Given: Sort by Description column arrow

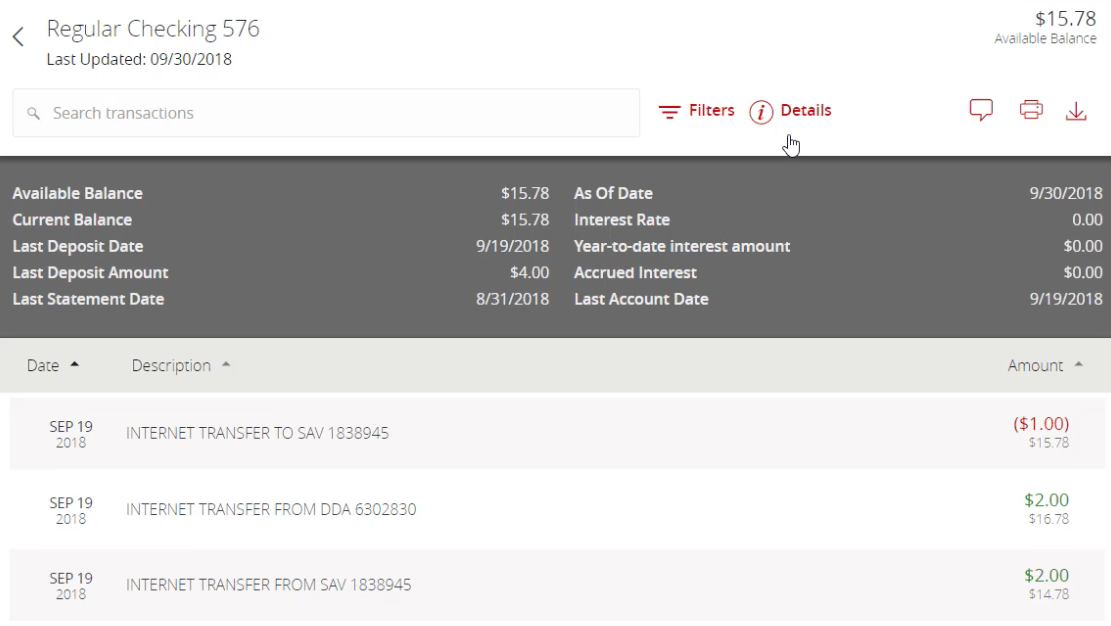Looking at the screenshot, I should point(225,366).
